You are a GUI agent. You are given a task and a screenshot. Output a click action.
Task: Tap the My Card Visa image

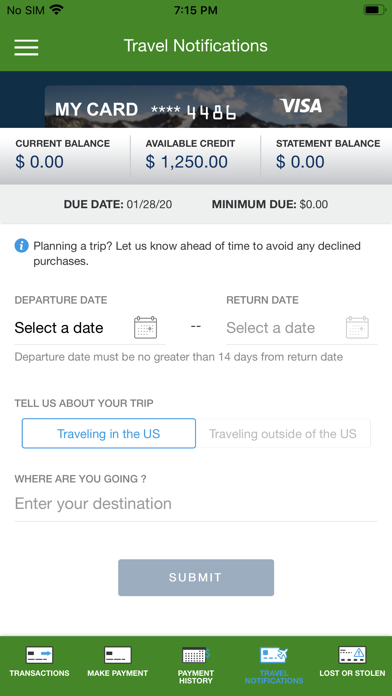point(196,107)
